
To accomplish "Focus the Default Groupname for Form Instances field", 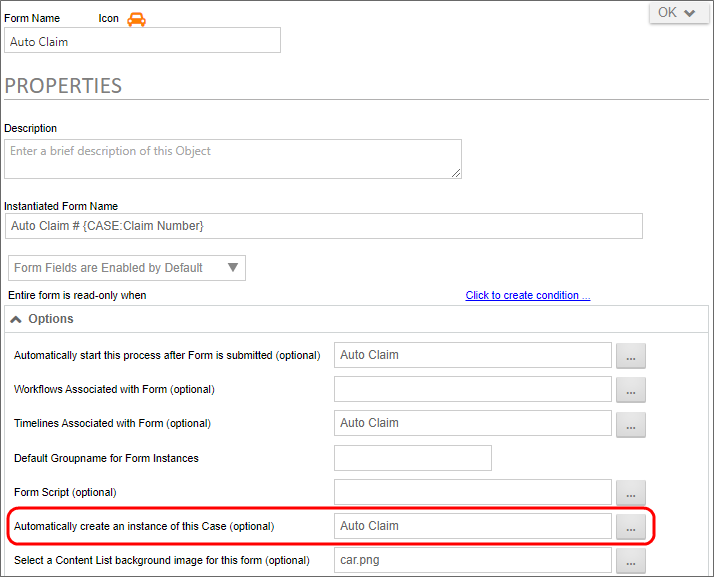I will point(412,458).
